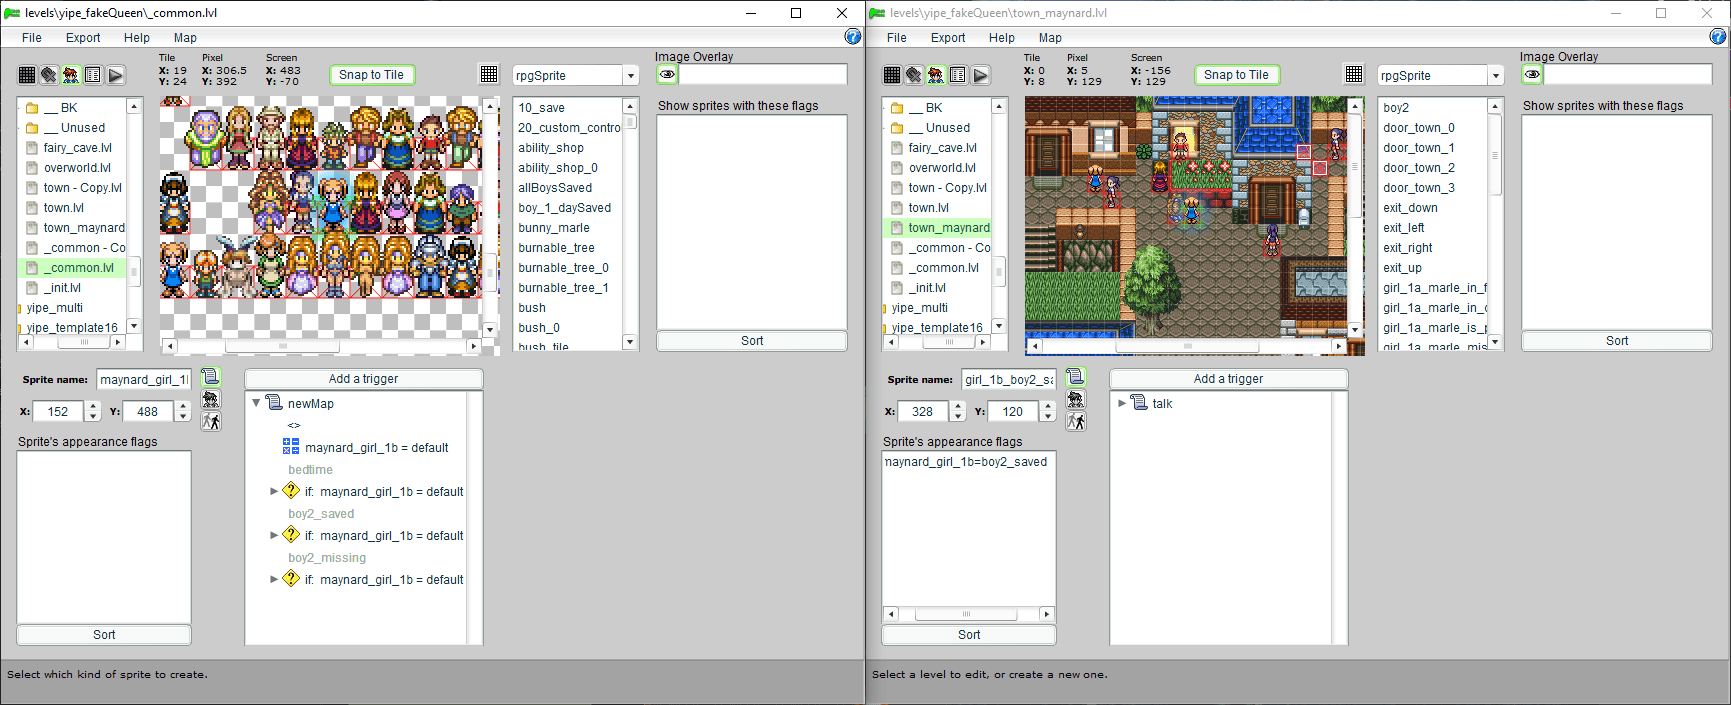This screenshot has width=1731, height=705.
Task: Click the blue help icon in right window
Action: coord(1717,37)
